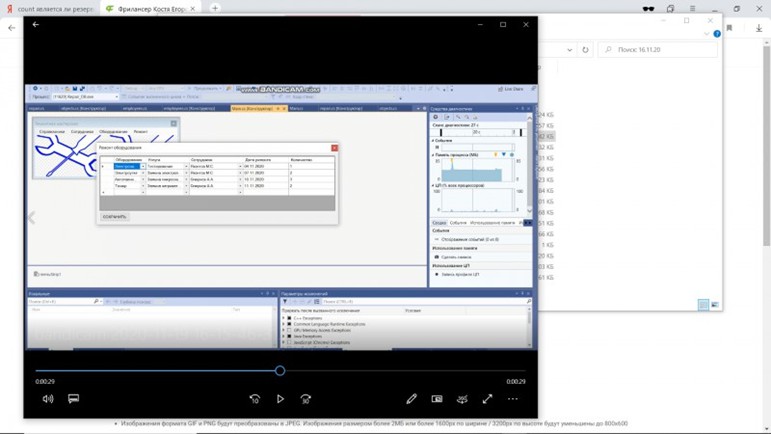This screenshot has height=434, width=771.
Task: Refresh the Explorer folder view
Action: pos(585,50)
